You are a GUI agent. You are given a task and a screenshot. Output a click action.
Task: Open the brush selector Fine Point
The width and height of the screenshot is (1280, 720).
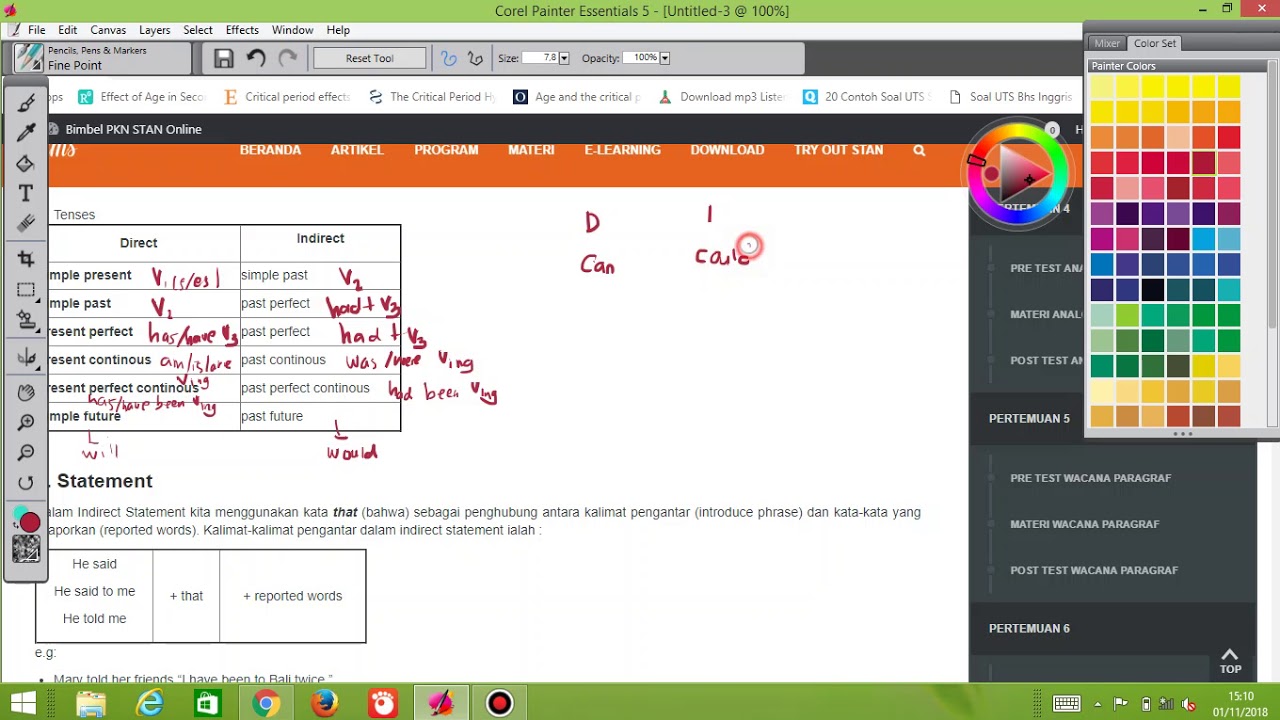click(x=103, y=58)
